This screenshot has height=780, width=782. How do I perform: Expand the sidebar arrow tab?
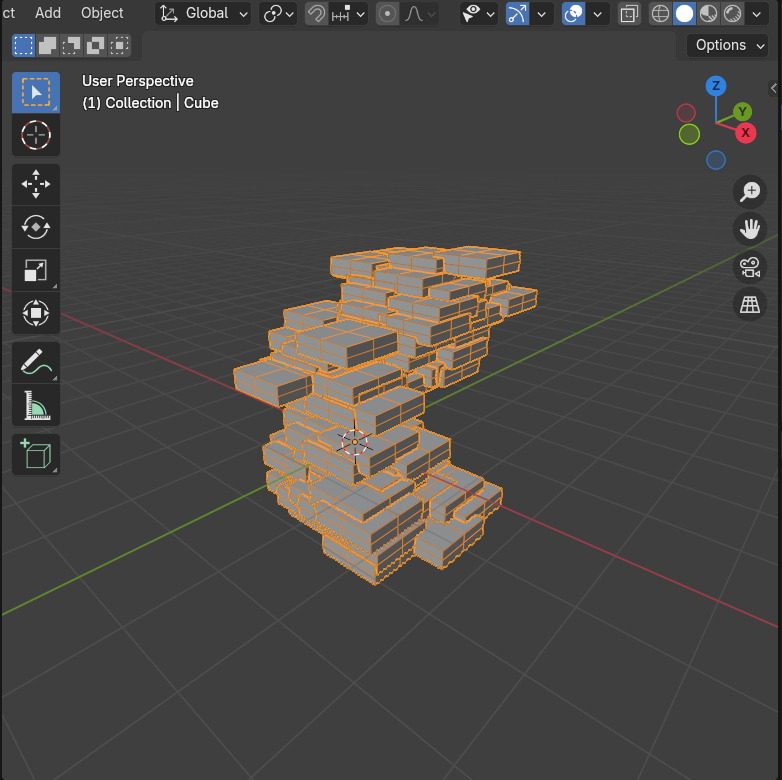[x=774, y=88]
